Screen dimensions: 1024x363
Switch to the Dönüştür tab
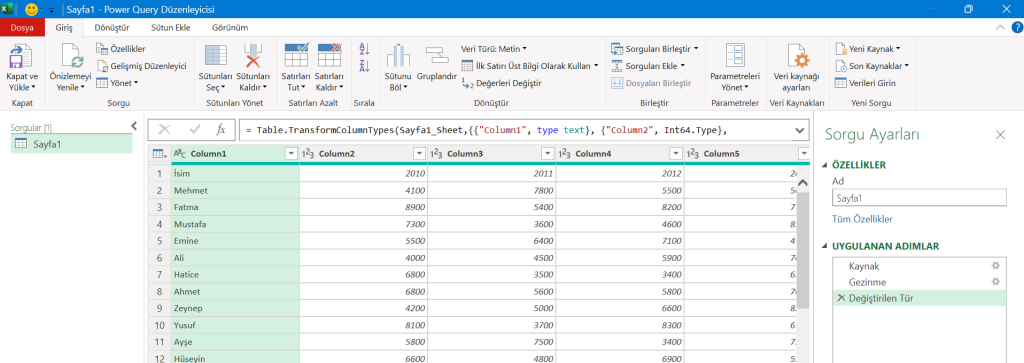(x=112, y=27)
